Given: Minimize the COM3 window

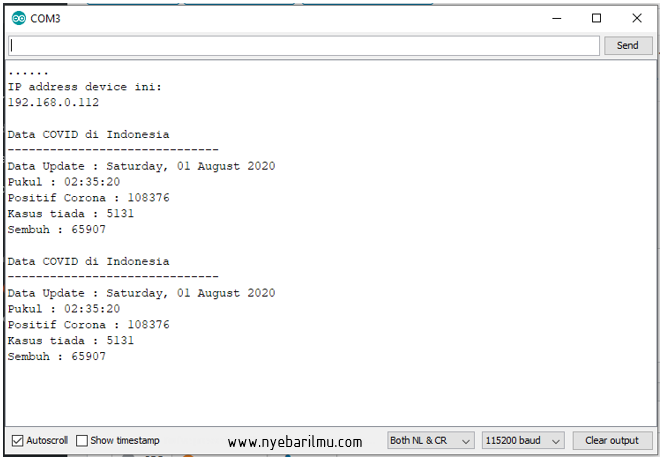Looking at the screenshot, I should pos(556,18).
